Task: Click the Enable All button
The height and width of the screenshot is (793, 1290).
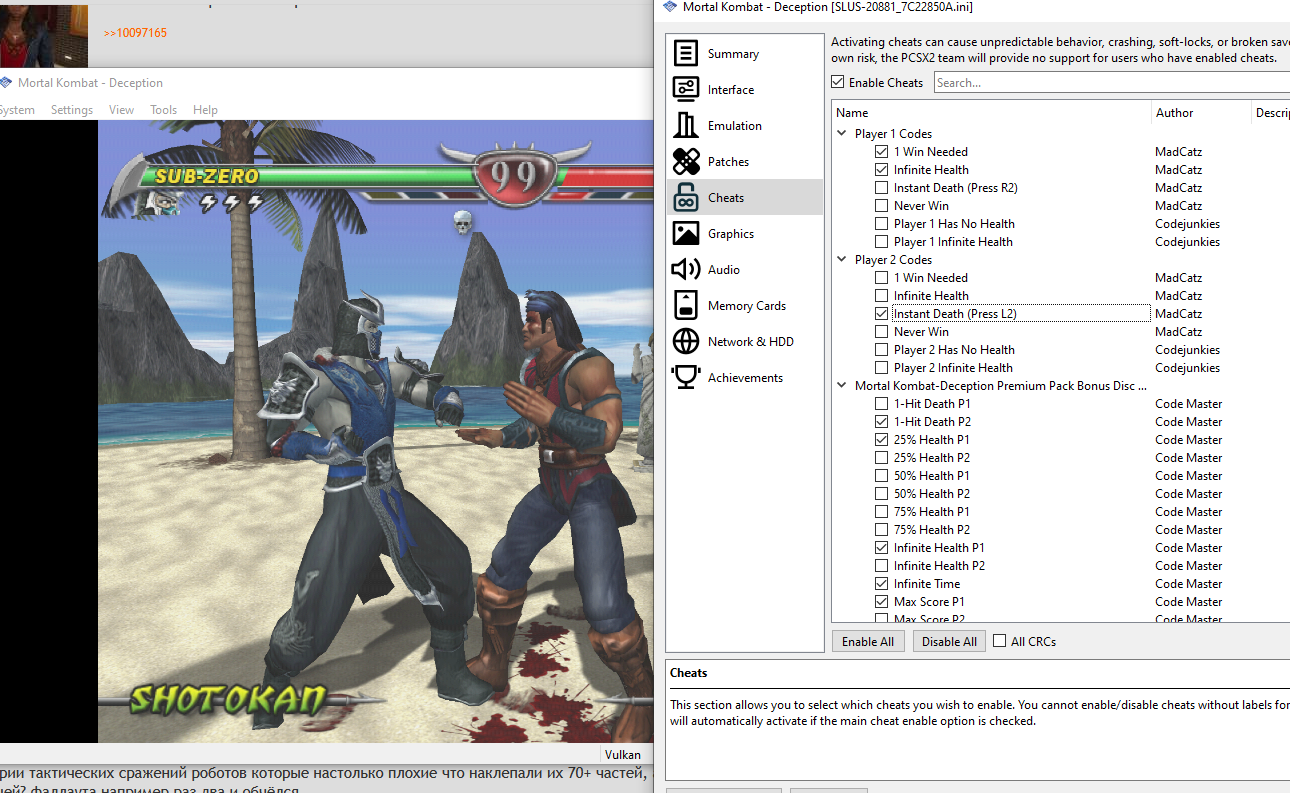Action: 868,642
